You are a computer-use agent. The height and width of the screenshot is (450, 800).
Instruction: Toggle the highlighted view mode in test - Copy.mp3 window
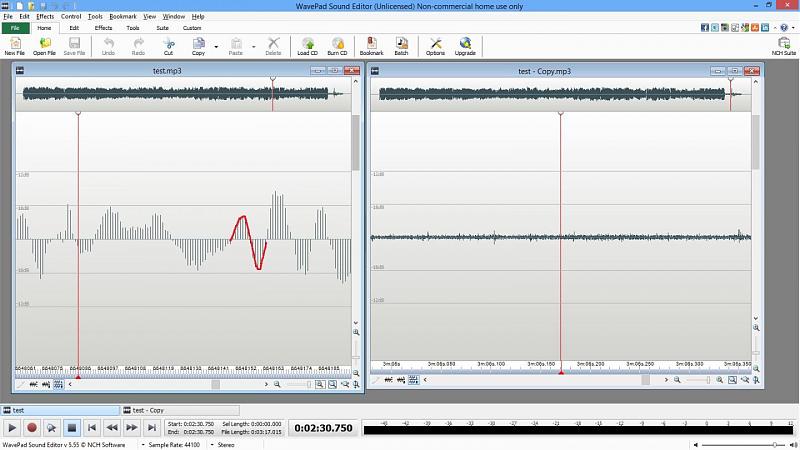click(x=413, y=380)
